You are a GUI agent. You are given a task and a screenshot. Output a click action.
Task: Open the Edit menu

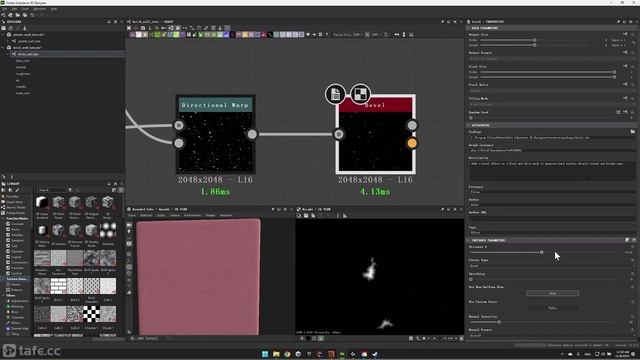pyautogui.click(x=15, y=9)
